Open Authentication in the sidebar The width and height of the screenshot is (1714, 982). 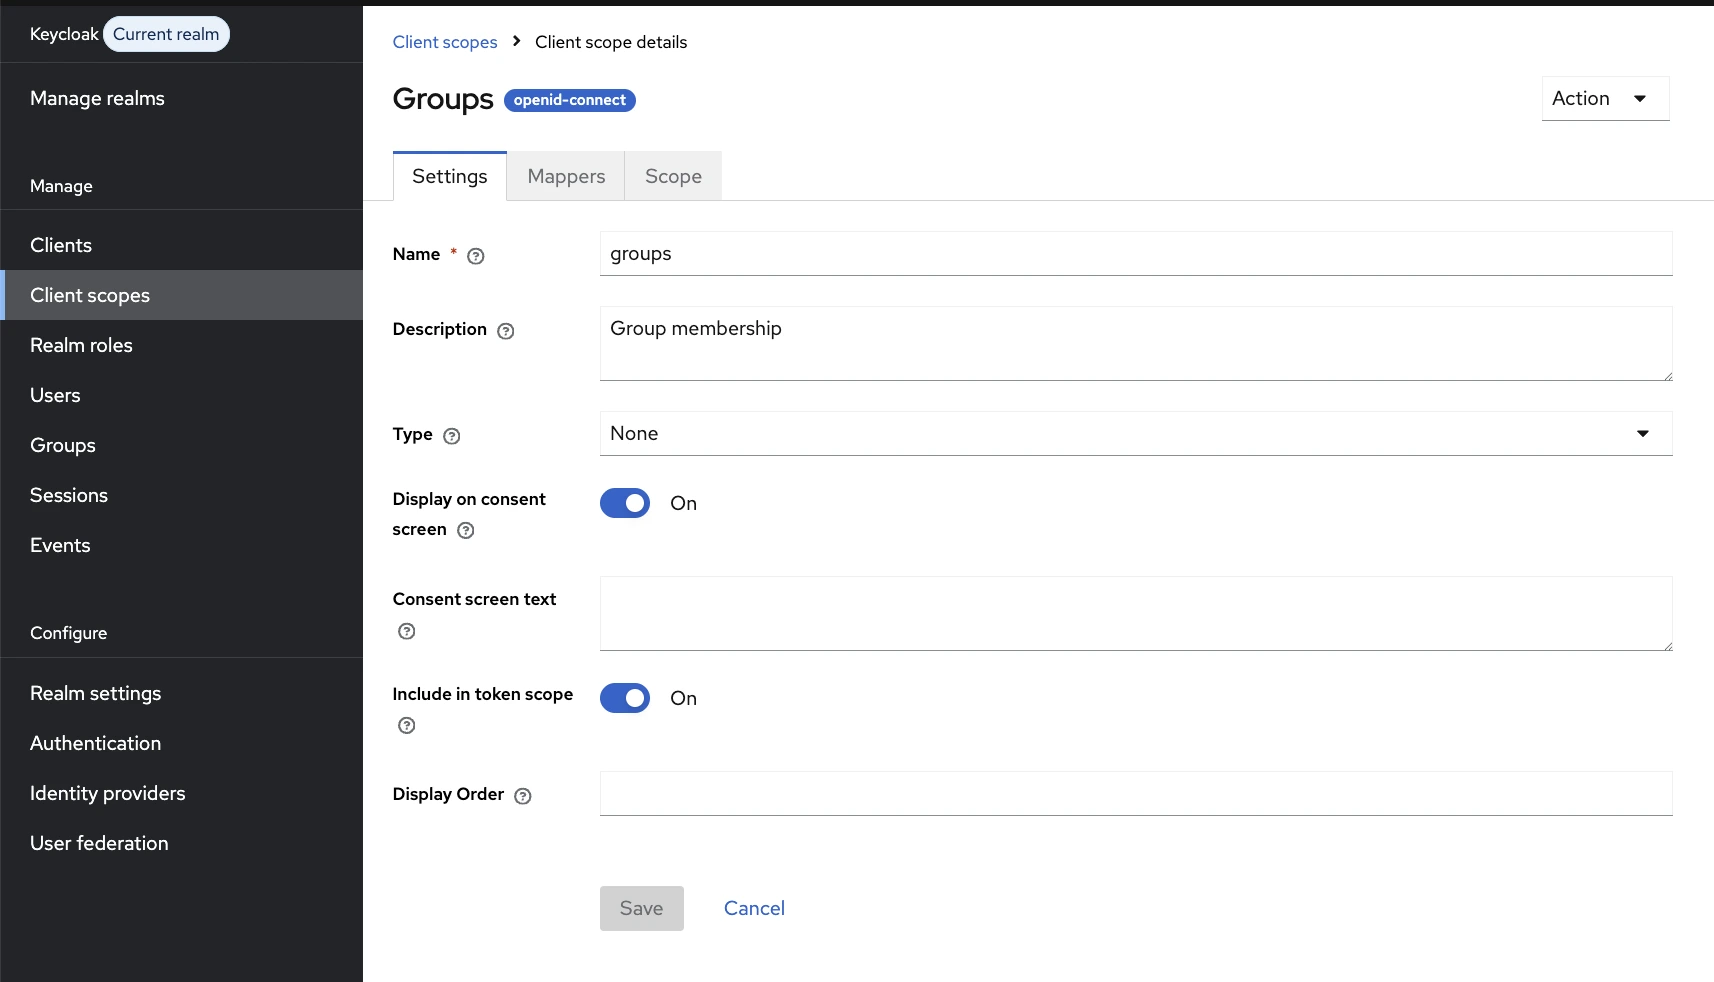182,743
